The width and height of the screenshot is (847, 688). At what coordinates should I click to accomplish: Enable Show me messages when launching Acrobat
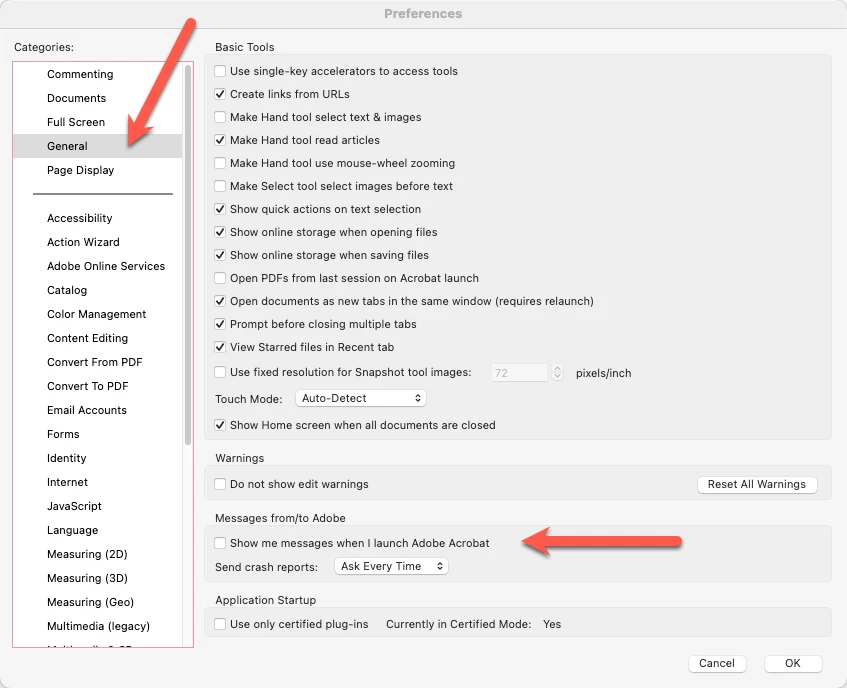tap(220, 543)
